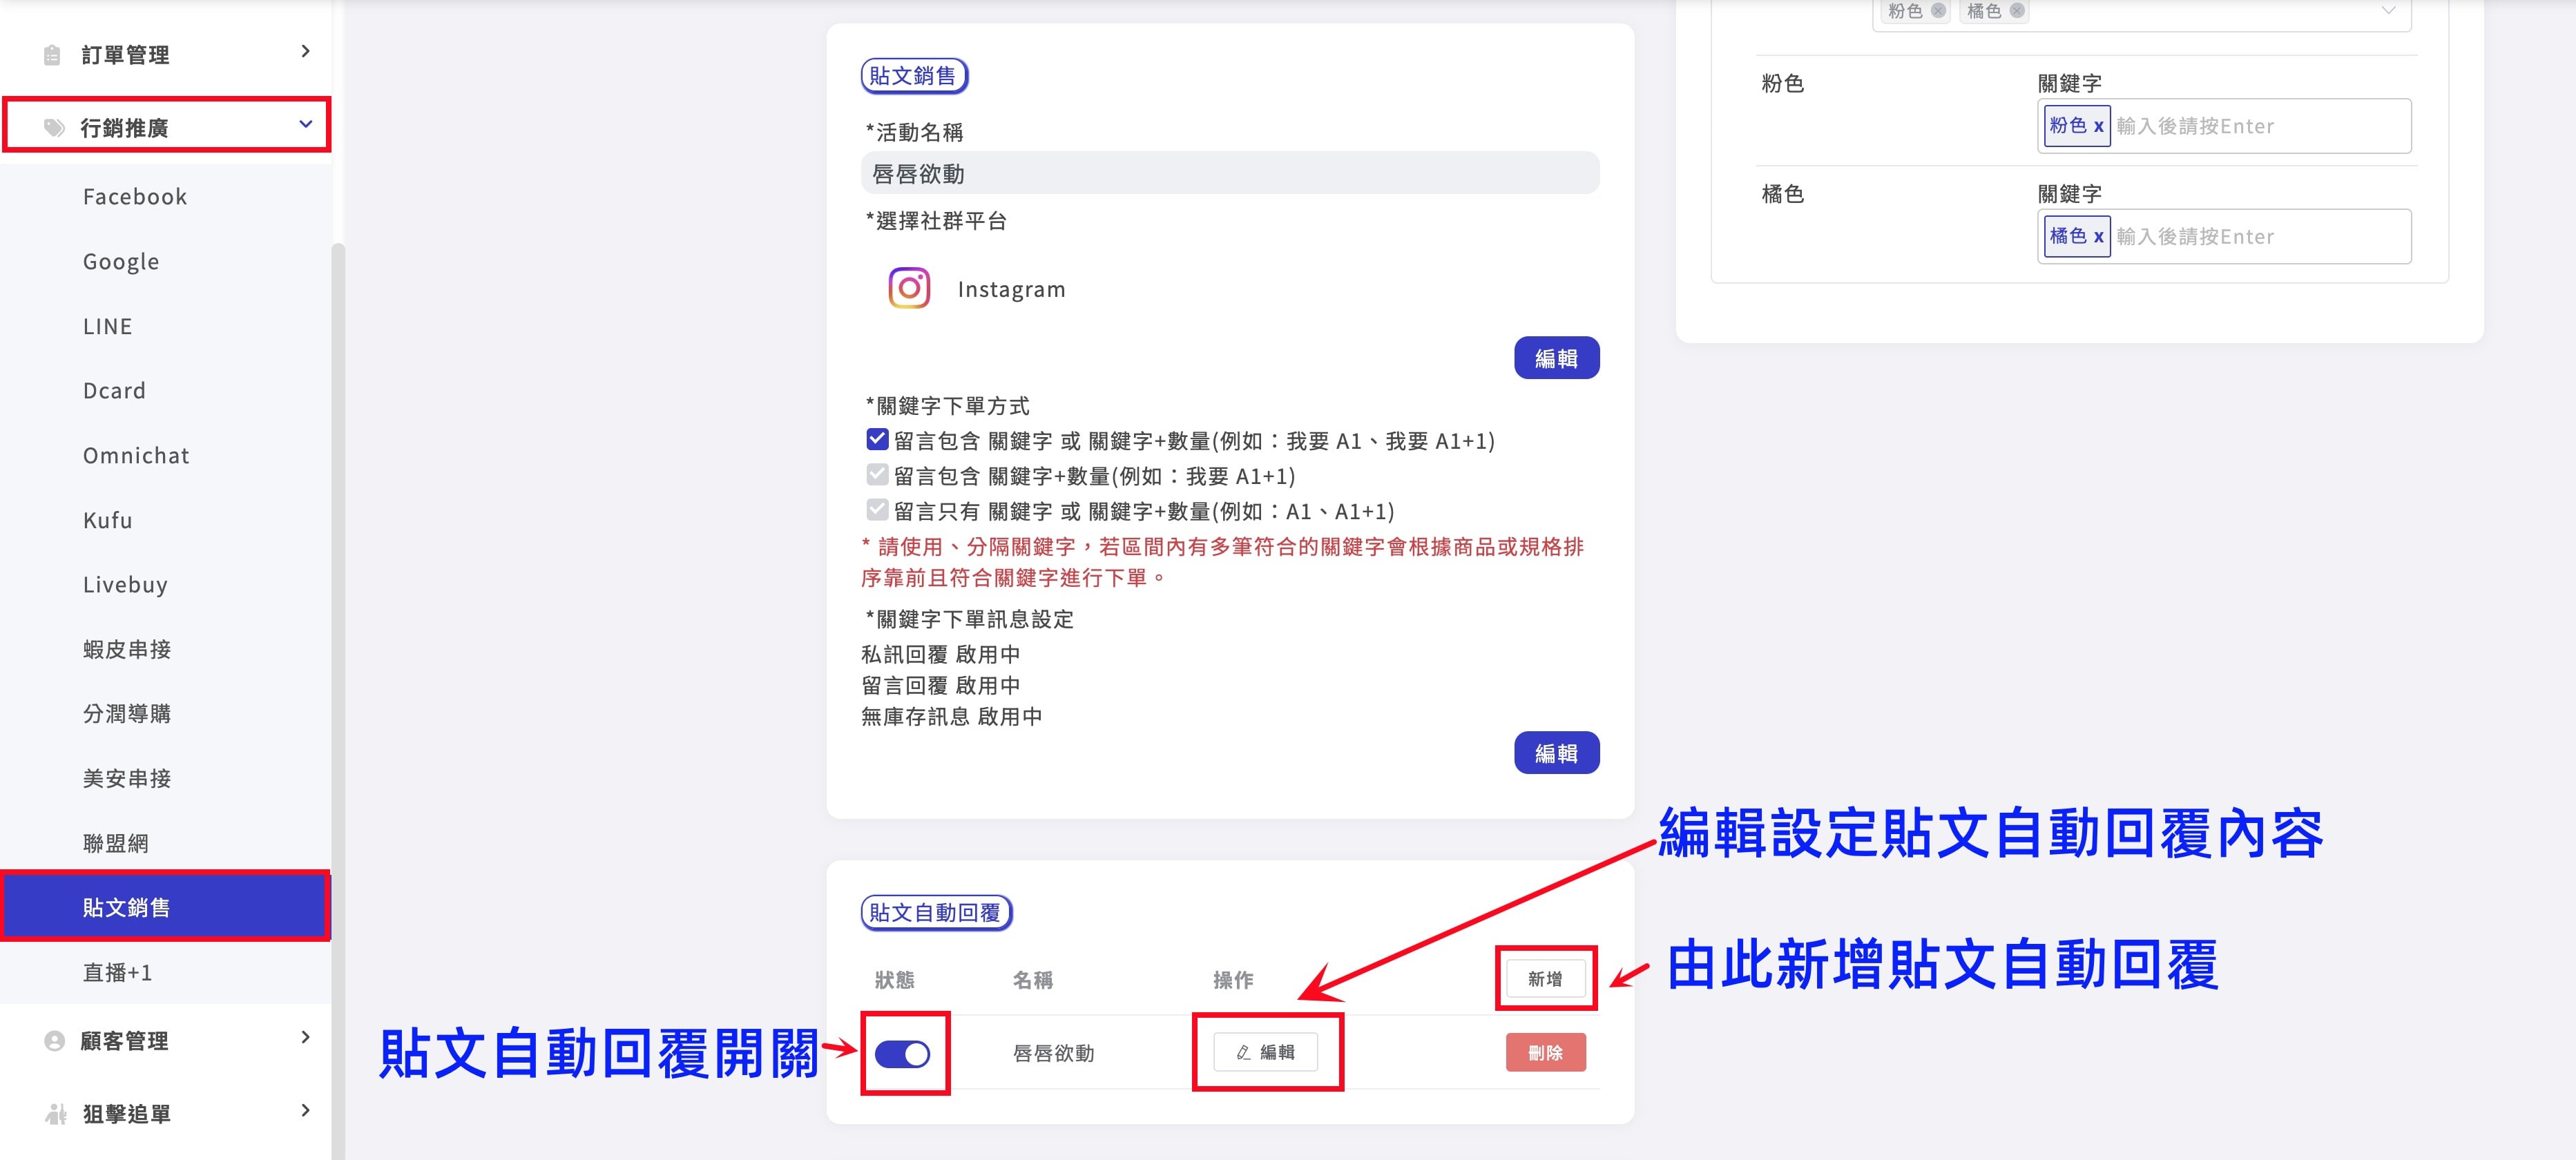Check 留言只有 關鍵字 或 關鍵字+數量 option
2576x1160 pixels.
click(x=877, y=509)
